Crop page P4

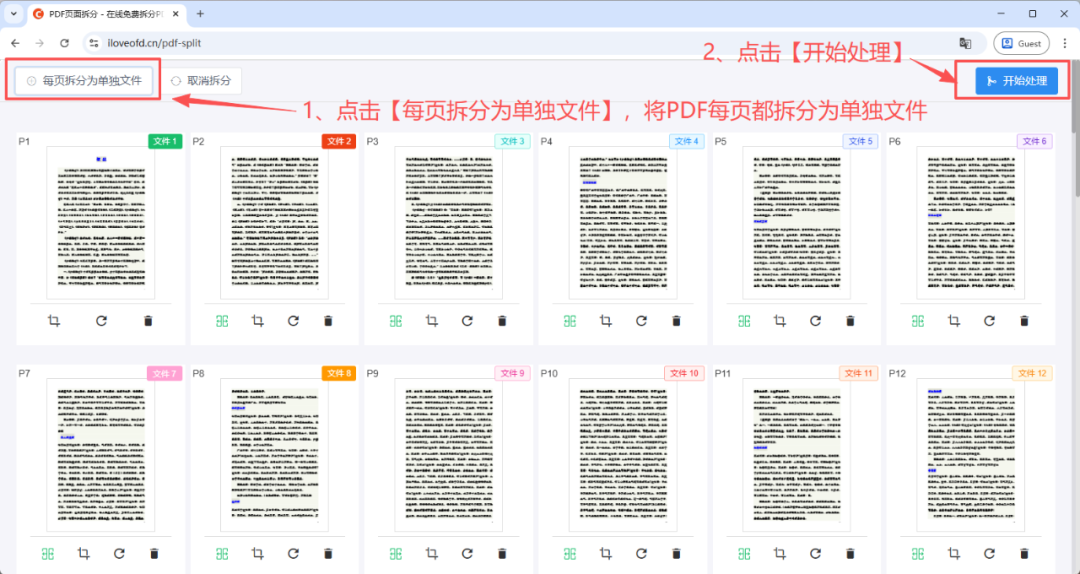tap(605, 320)
